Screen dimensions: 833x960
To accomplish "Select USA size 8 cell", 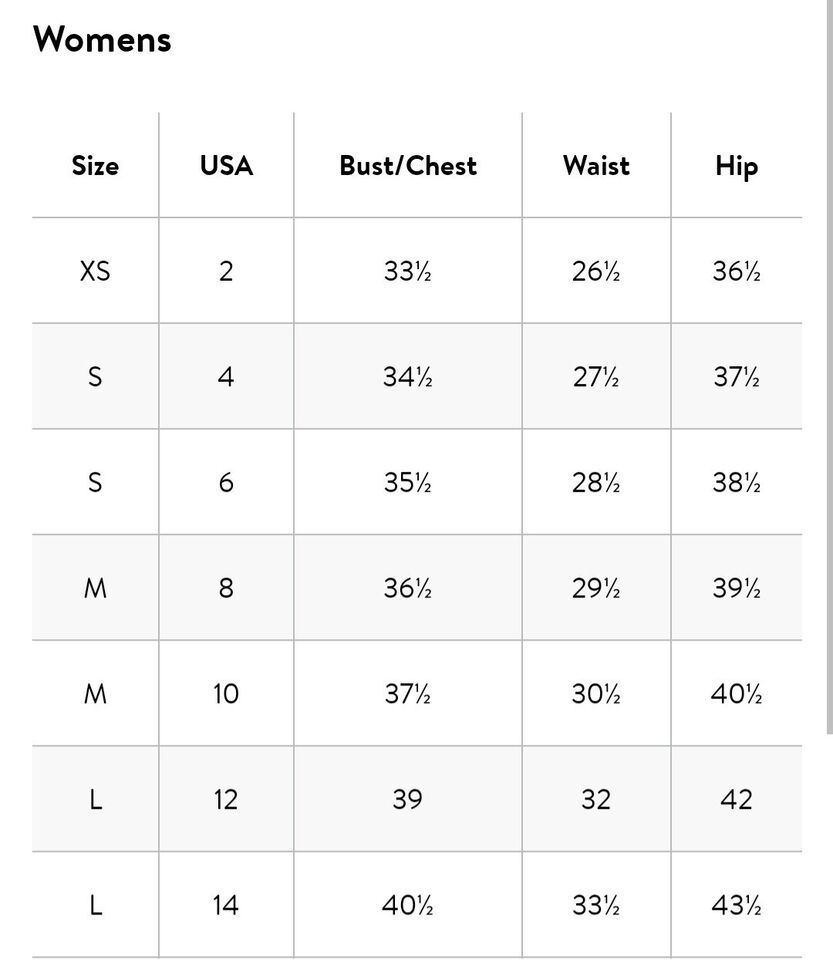I will point(226,588).
